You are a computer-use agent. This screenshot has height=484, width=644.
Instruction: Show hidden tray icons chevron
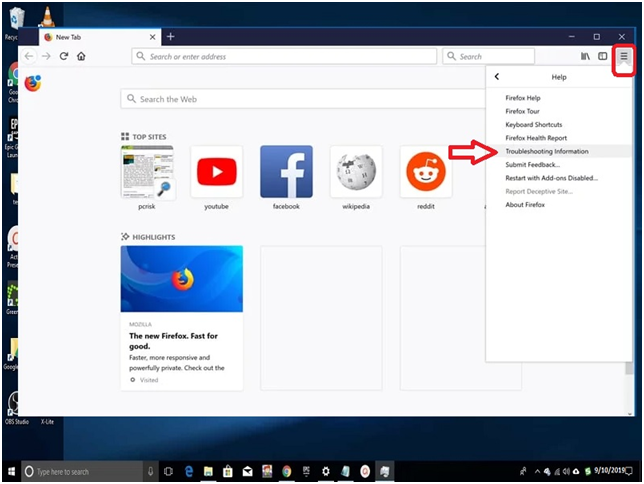[537, 471]
